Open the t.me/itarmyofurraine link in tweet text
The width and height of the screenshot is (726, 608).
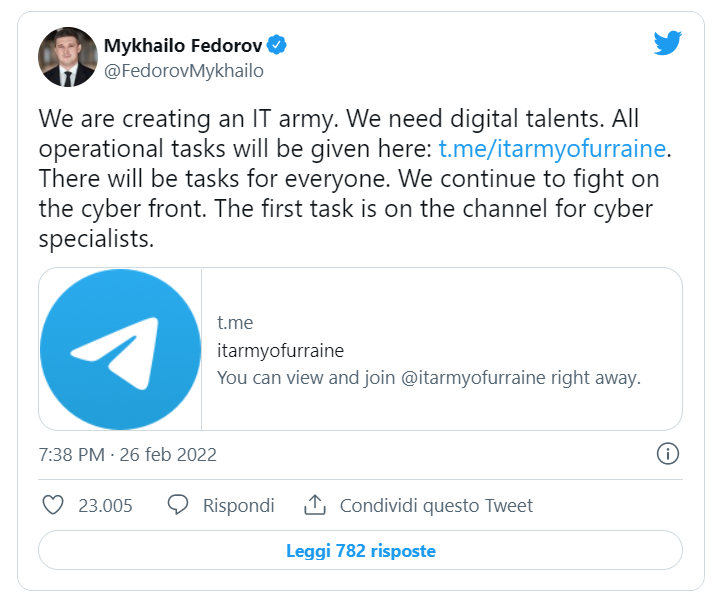click(552, 150)
